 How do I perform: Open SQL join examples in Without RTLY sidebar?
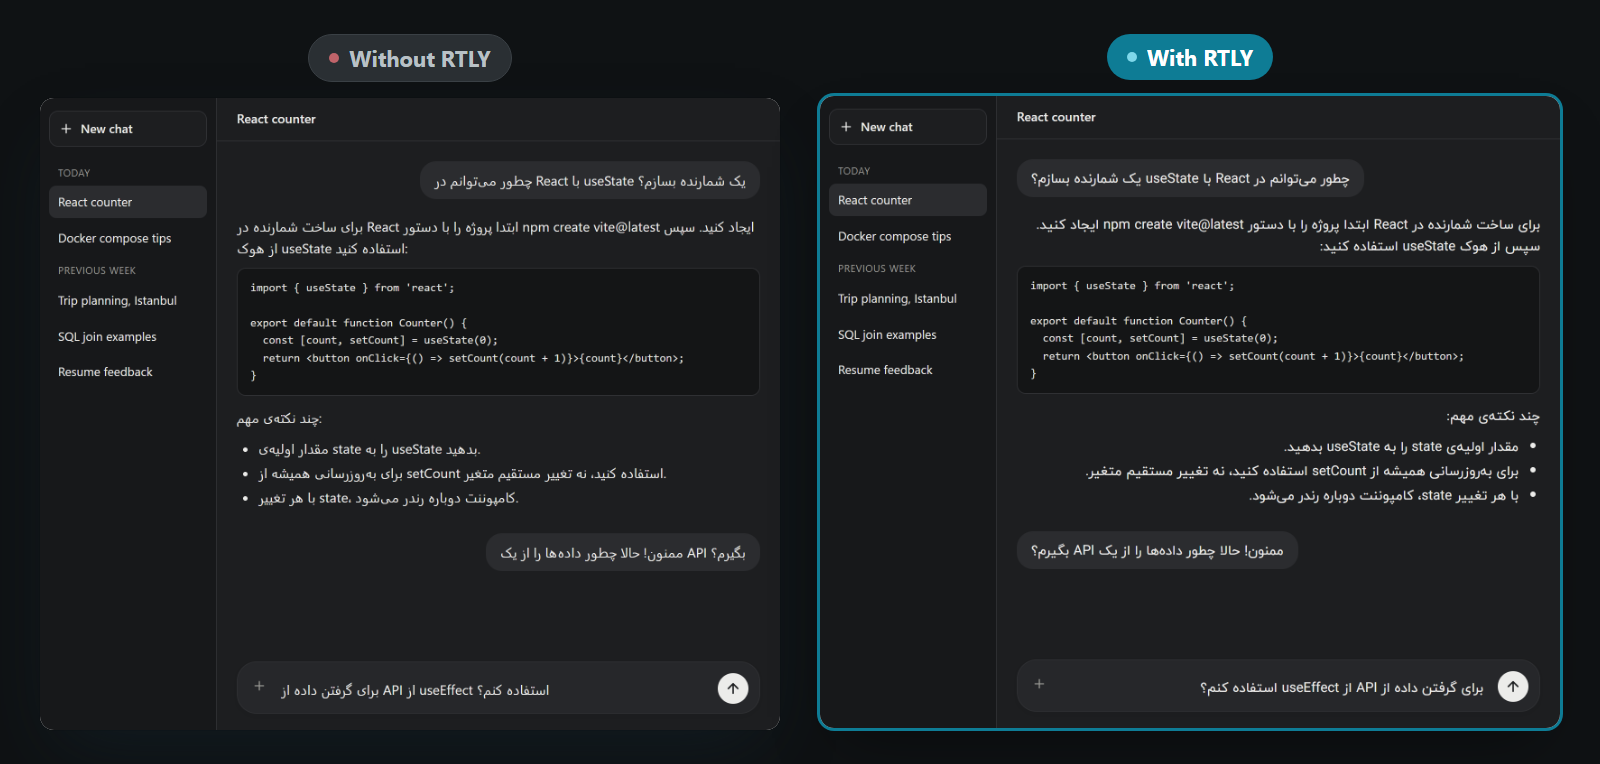(128, 337)
